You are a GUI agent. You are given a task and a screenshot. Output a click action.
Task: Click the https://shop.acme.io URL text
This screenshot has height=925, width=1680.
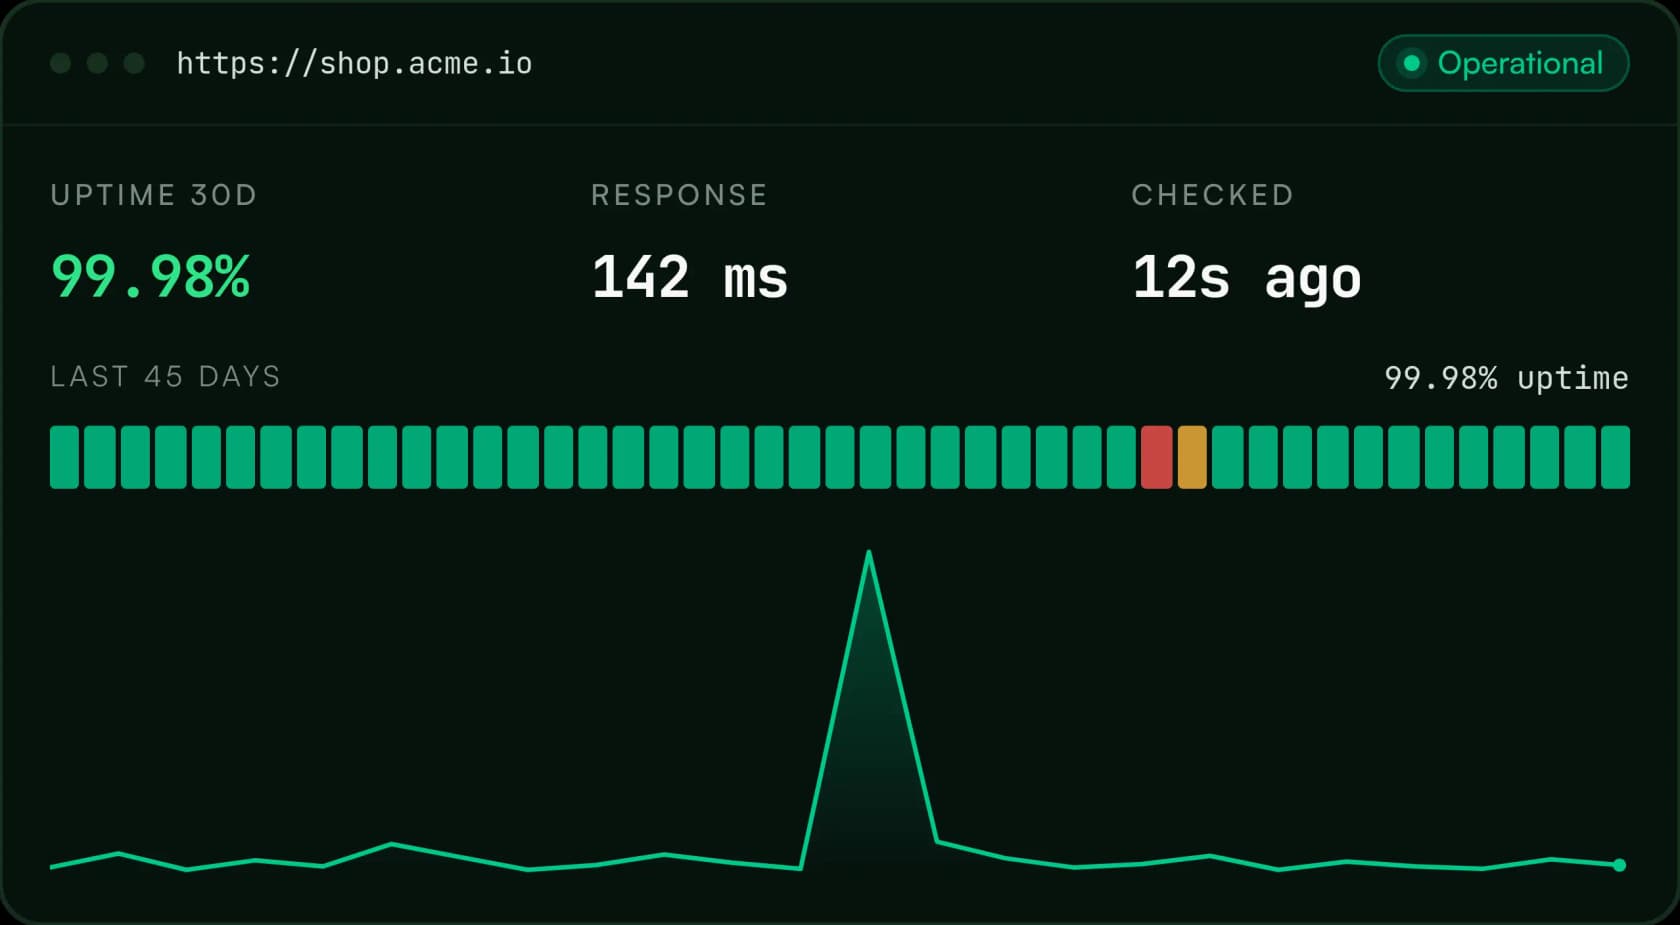(x=354, y=63)
